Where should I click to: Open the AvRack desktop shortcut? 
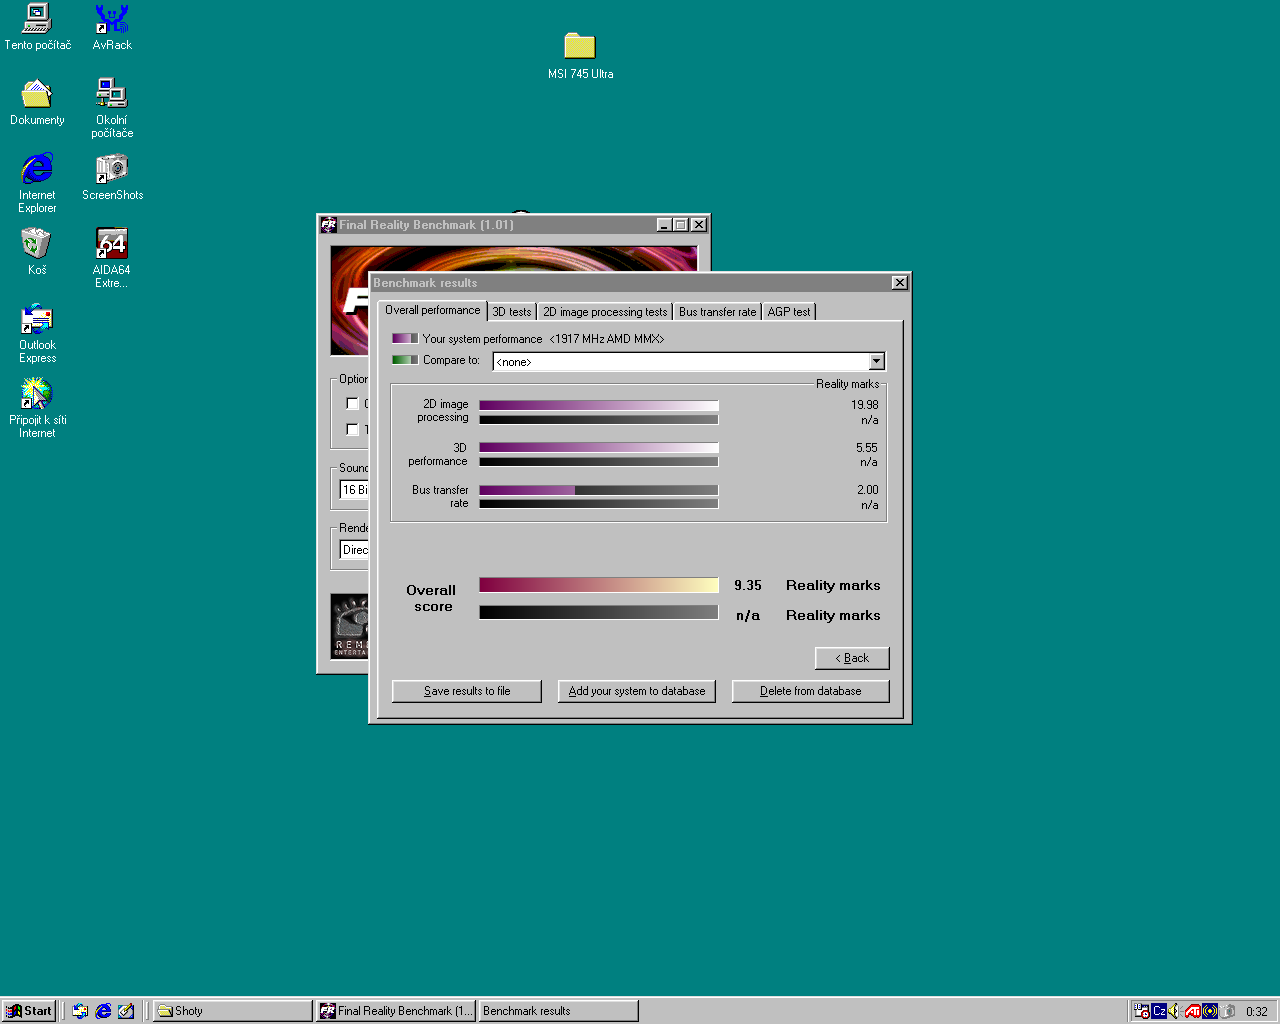111,20
